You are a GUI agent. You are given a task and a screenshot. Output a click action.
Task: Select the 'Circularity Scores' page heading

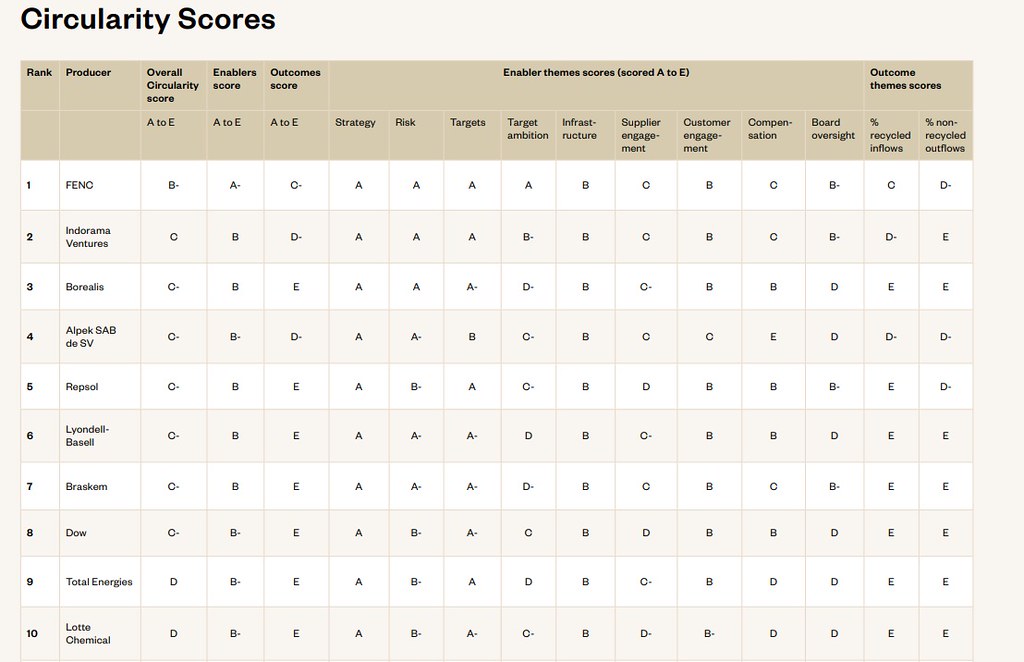pos(148,19)
